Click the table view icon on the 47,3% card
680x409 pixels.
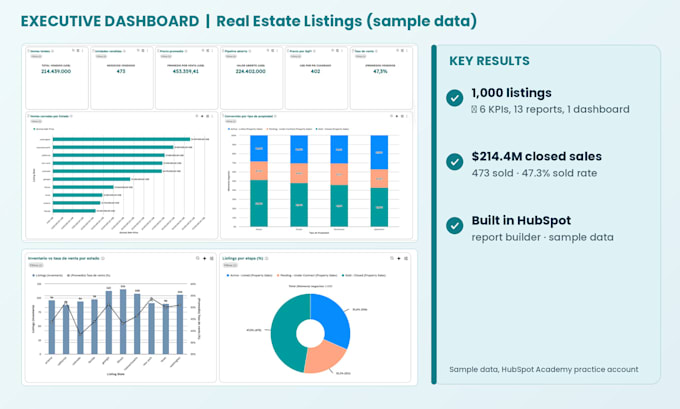tap(402, 51)
